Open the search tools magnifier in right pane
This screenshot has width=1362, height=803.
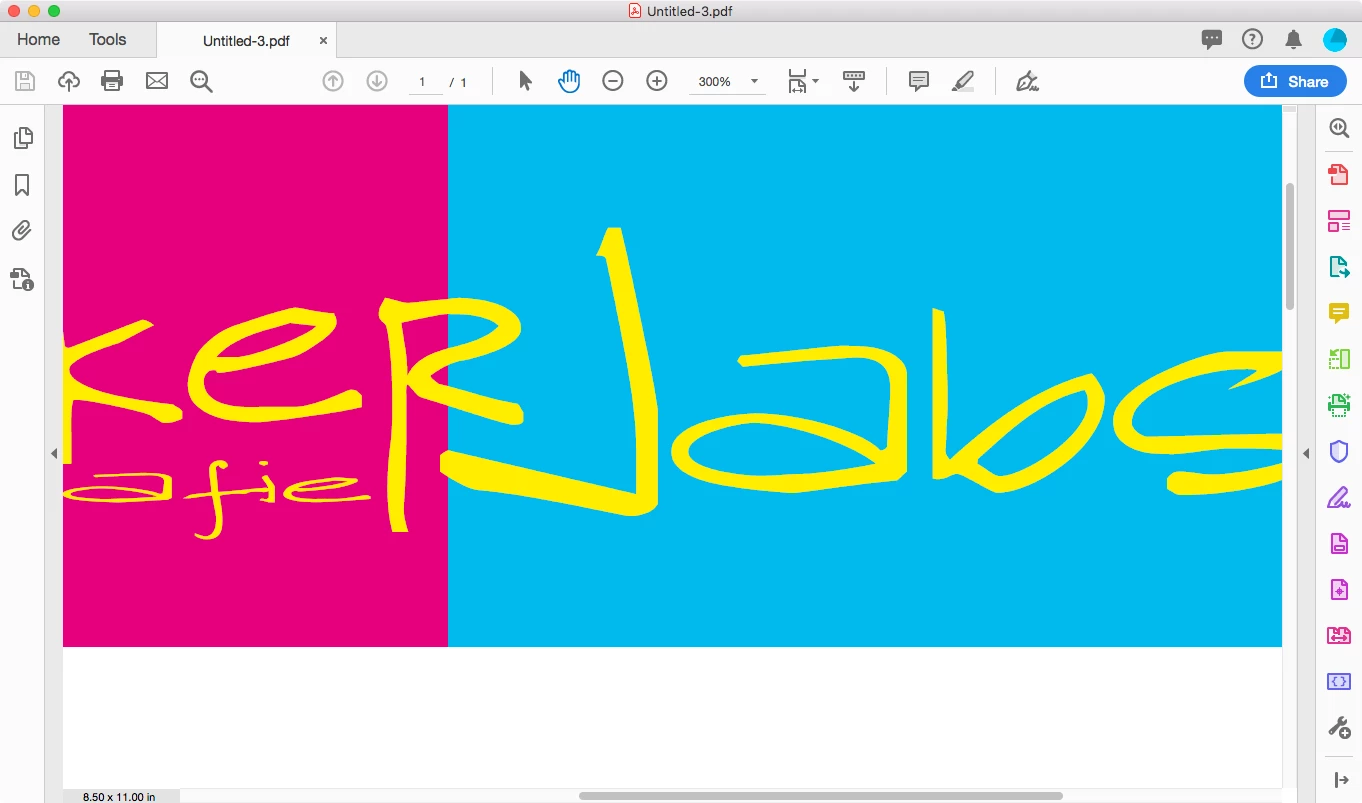(1339, 128)
